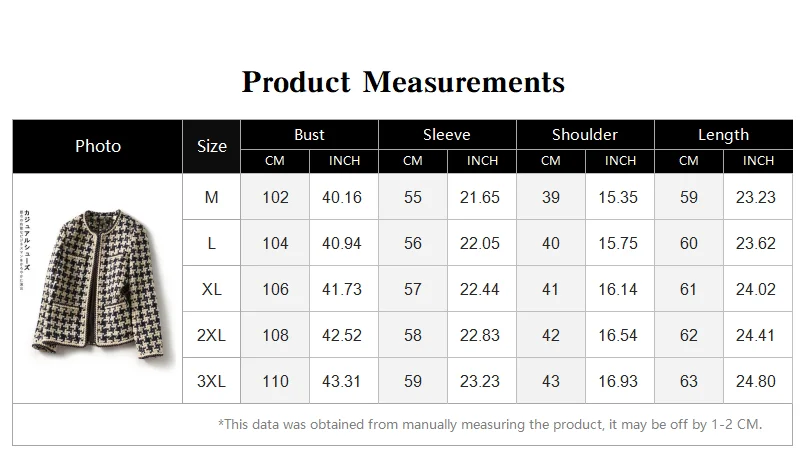Select the M size row label

212,198
